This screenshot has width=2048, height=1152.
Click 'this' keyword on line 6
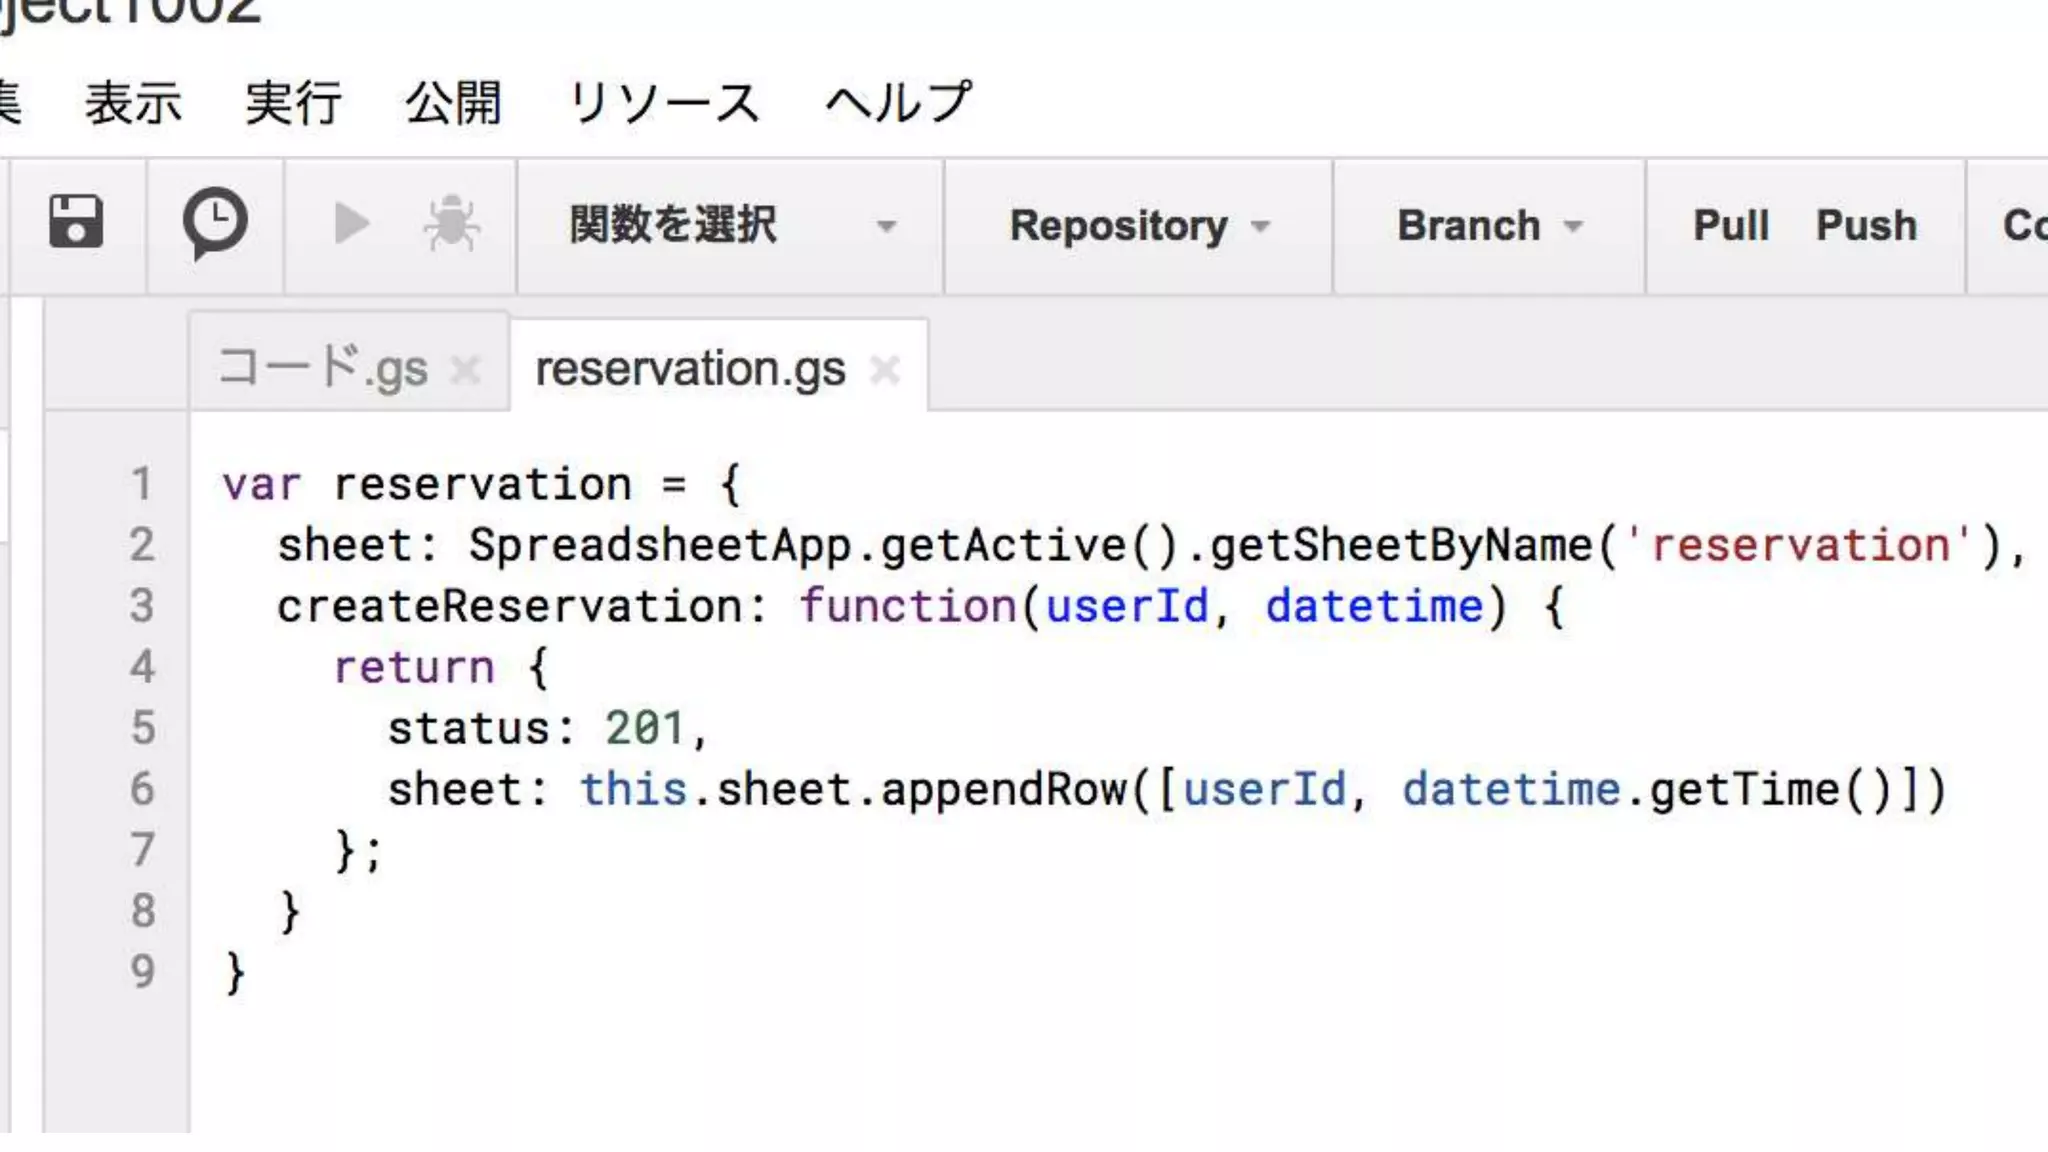click(634, 790)
